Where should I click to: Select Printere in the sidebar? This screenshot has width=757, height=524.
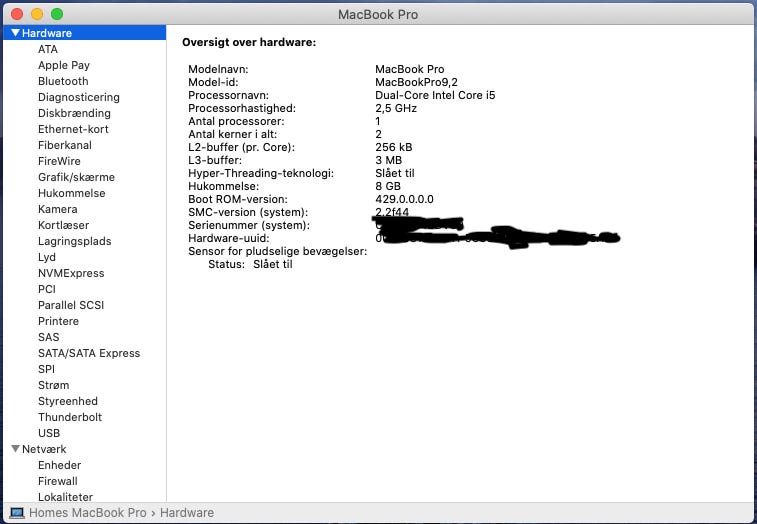tap(58, 321)
